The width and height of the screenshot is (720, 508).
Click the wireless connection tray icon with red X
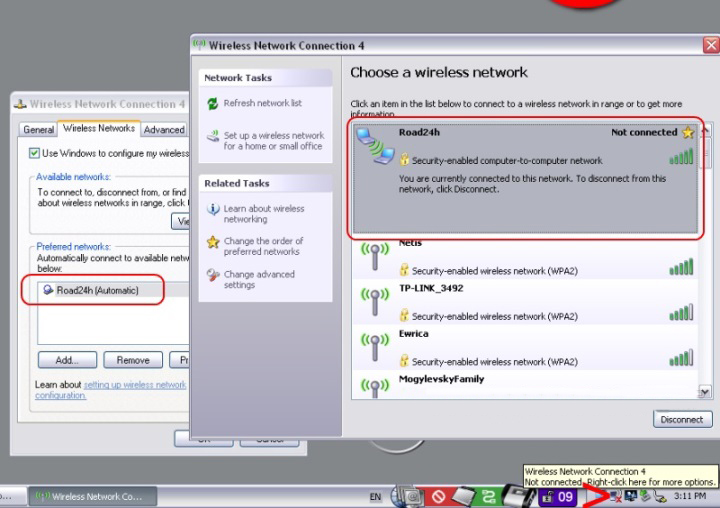pos(615,497)
